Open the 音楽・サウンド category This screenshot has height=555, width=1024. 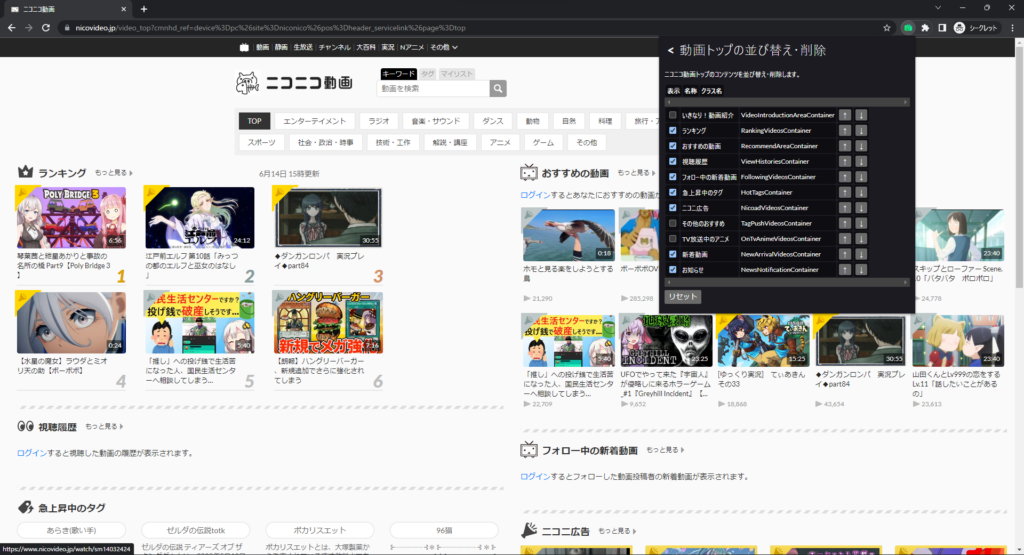click(x=436, y=121)
